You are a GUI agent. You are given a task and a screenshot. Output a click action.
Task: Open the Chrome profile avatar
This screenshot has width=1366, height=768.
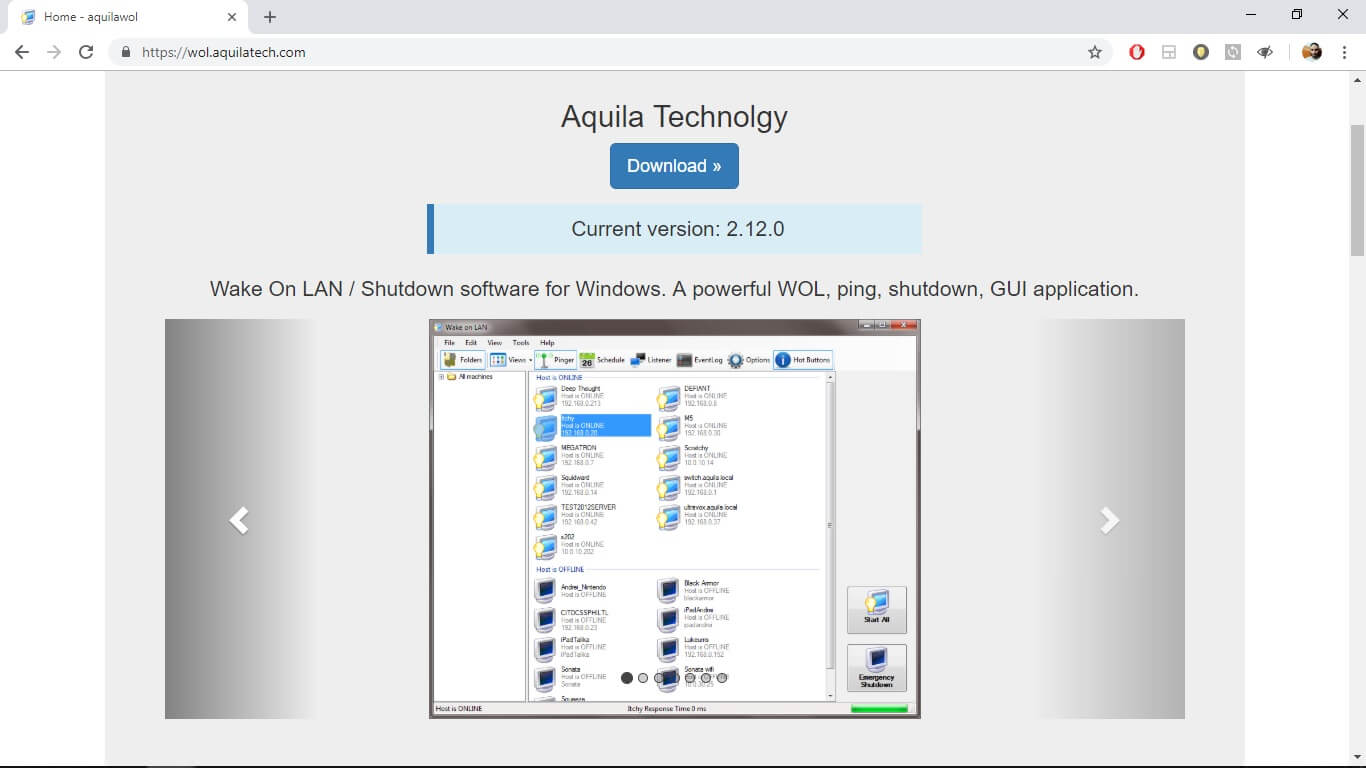click(x=1312, y=52)
